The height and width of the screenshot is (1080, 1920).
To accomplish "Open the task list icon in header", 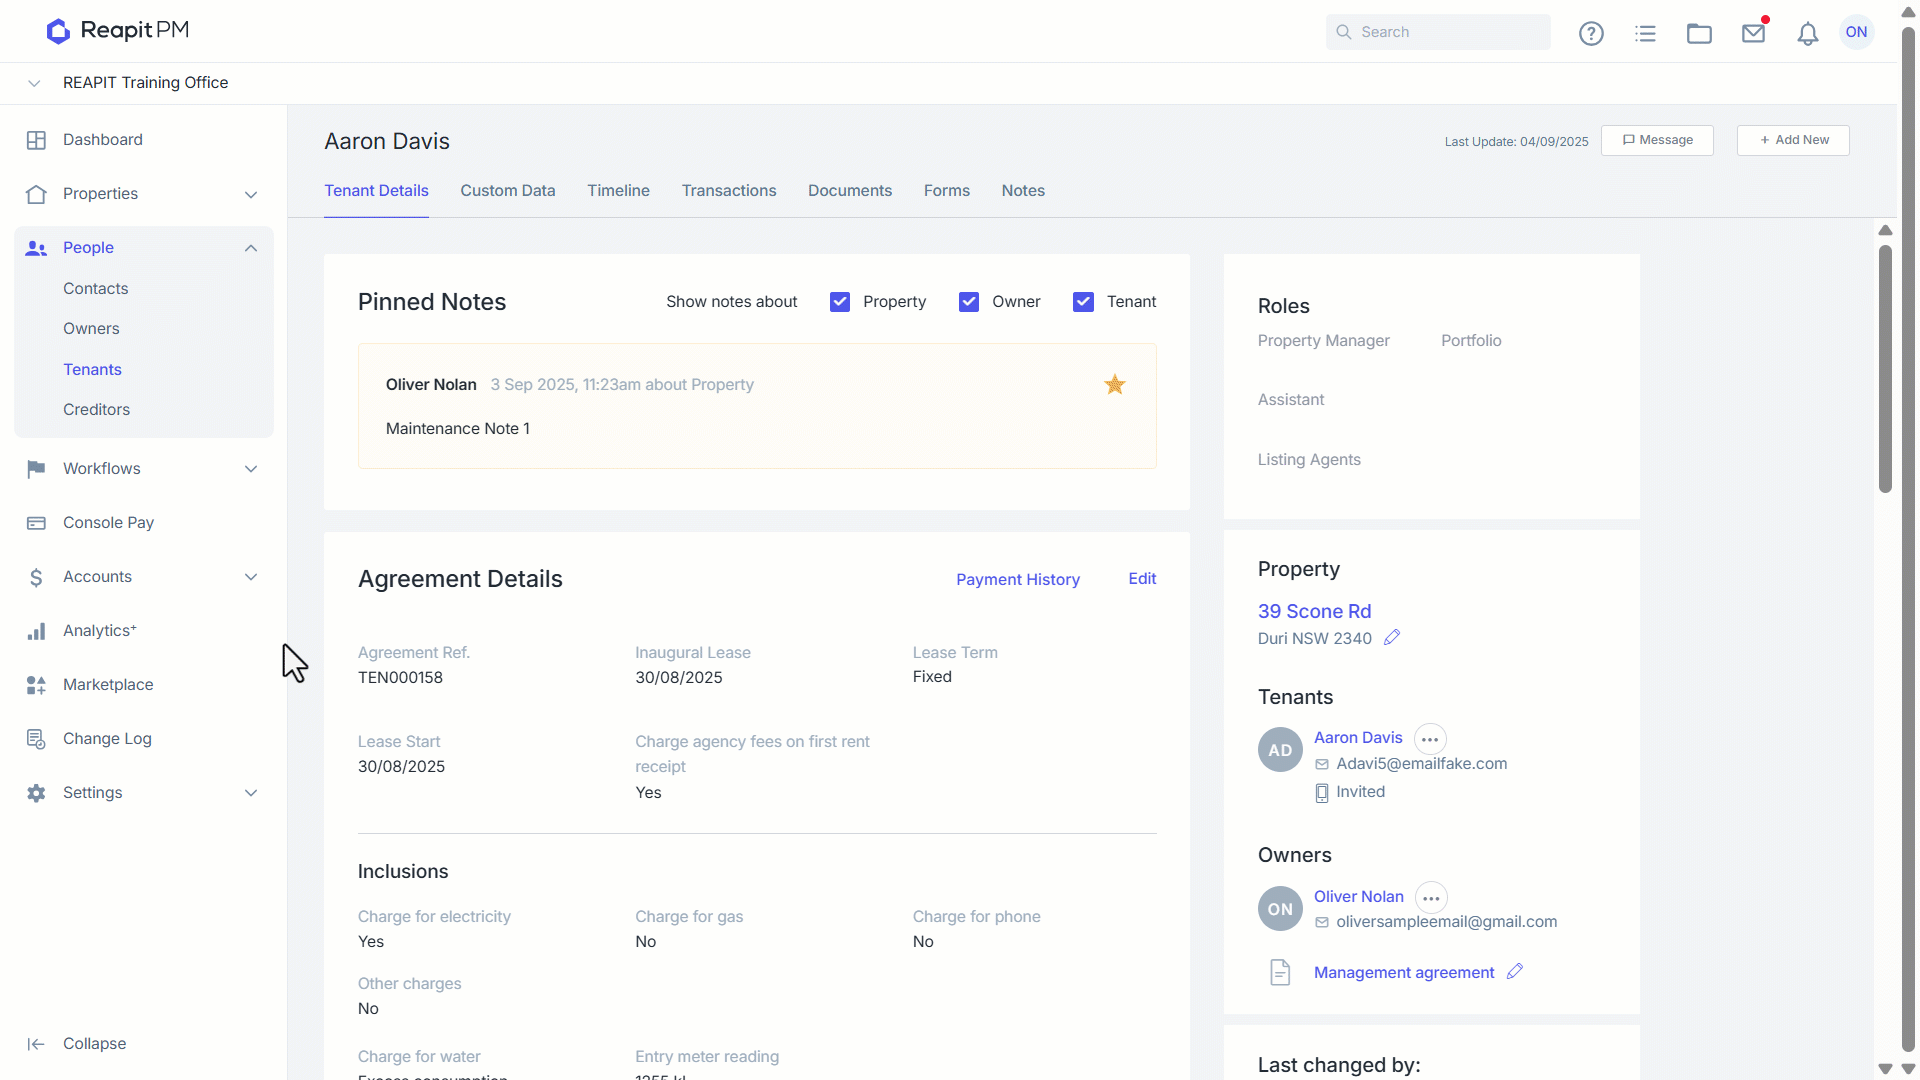I will tap(1645, 33).
